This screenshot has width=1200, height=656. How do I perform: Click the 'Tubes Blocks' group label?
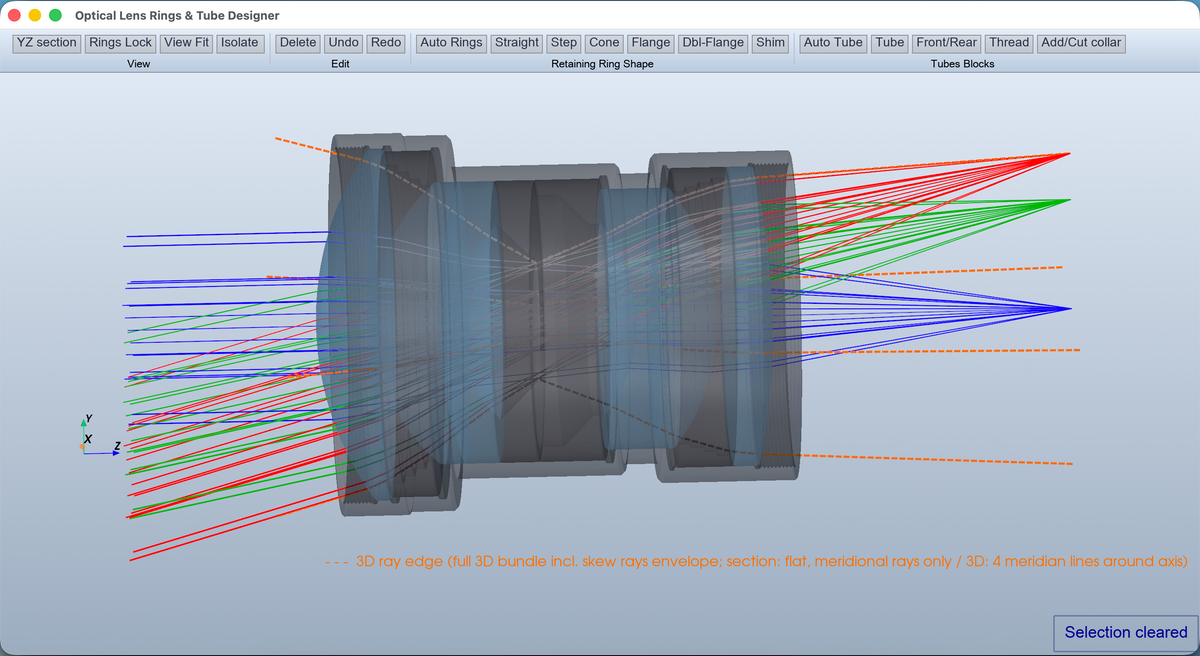(962, 64)
